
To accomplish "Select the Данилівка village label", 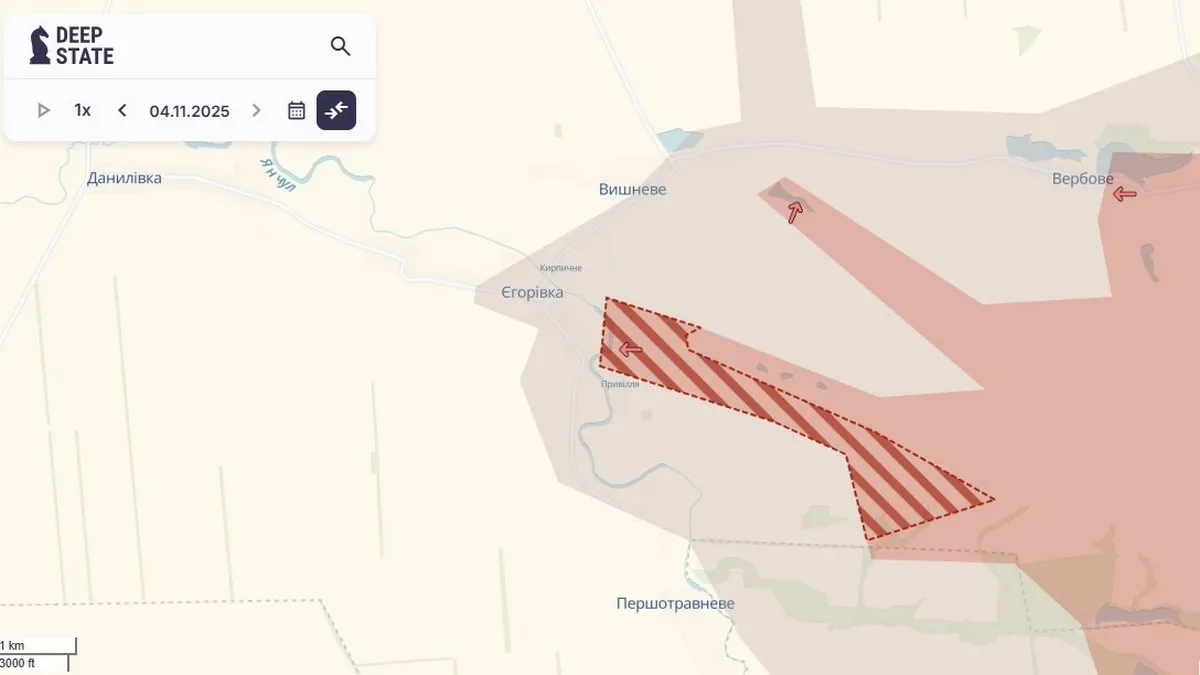I will tap(124, 178).
